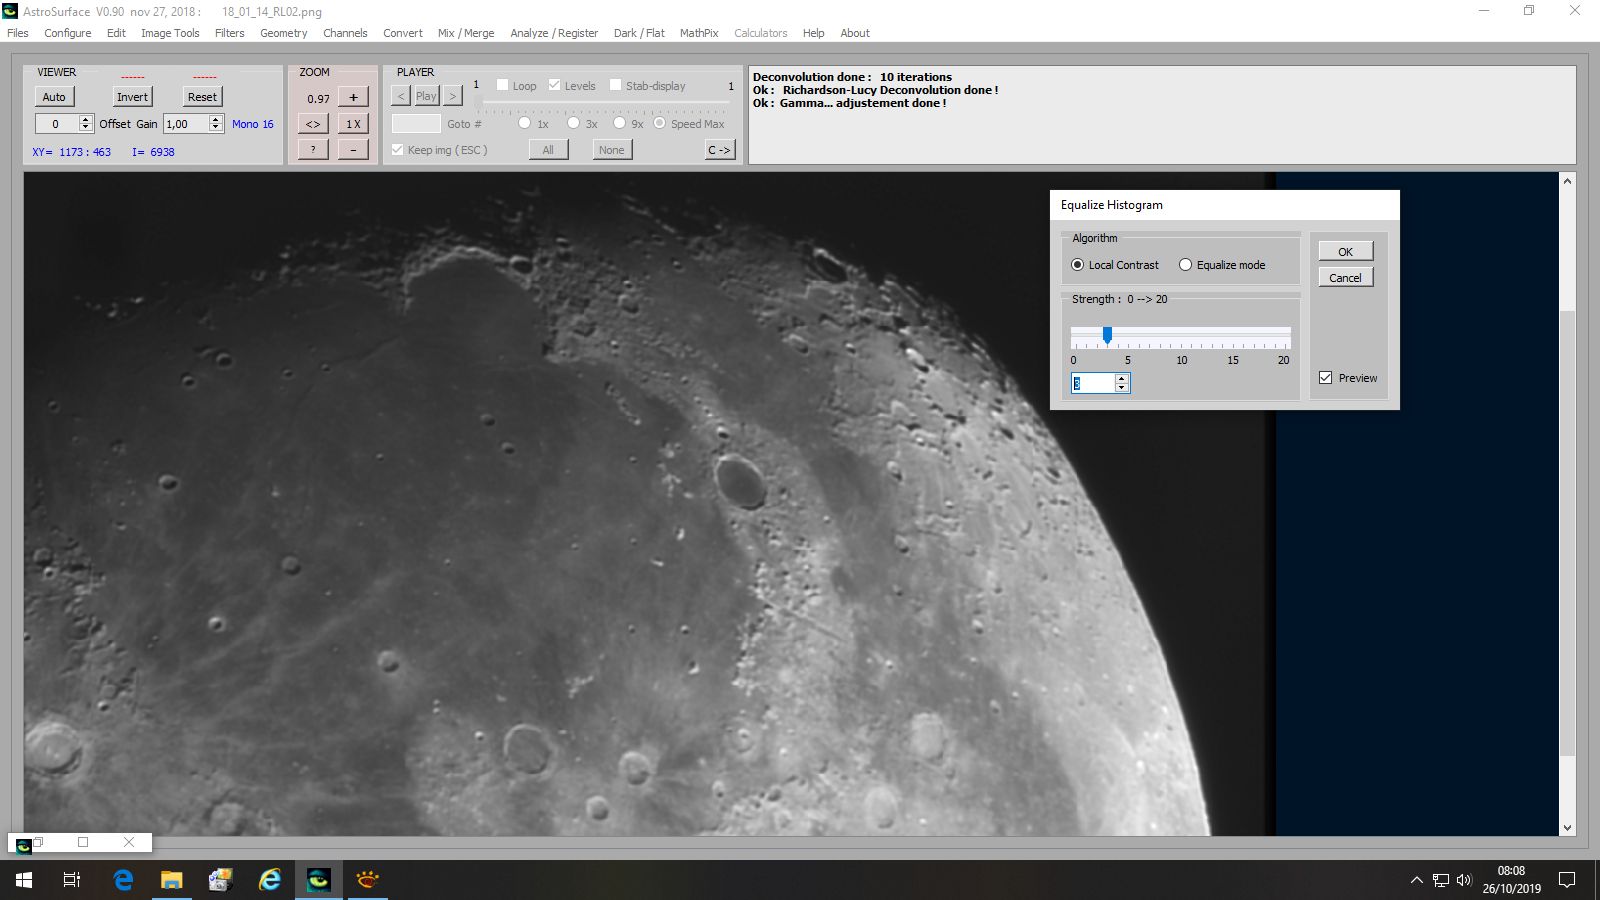The width and height of the screenshot is (1600, 900).
Task: Click the Strength slider handle
Action: [x=1107, y=335]
